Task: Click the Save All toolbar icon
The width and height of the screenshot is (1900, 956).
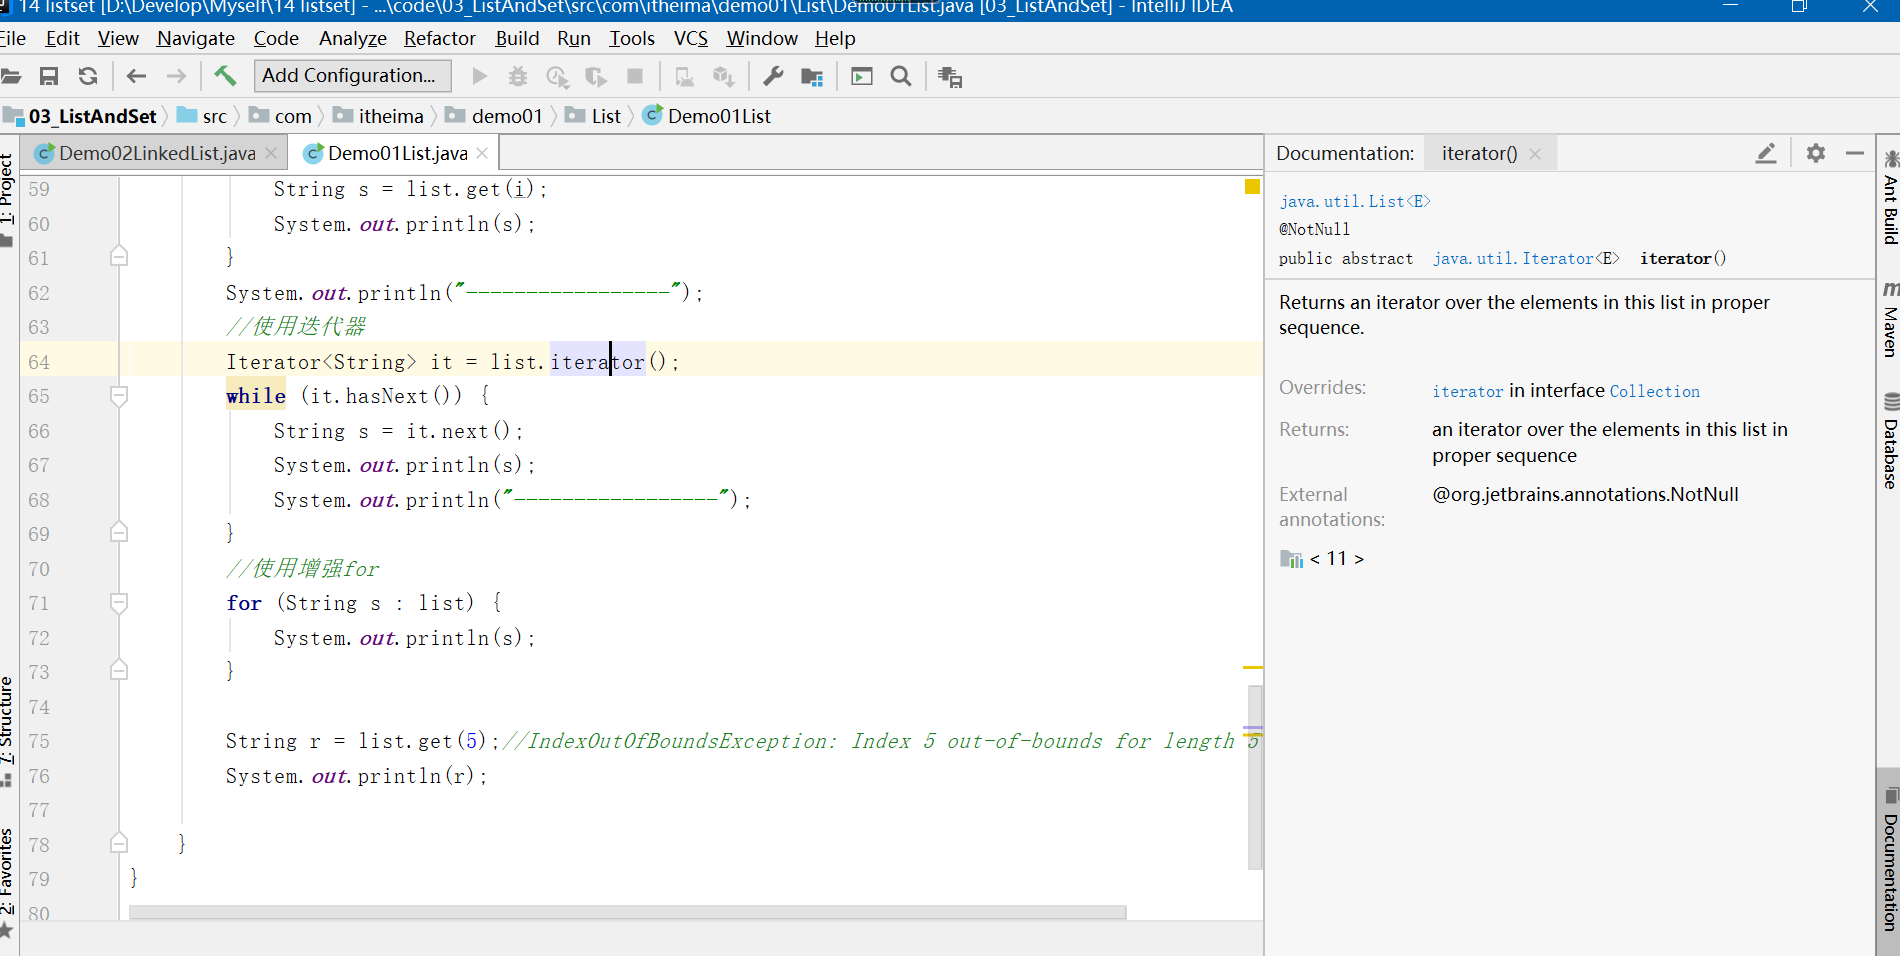Action: (49, 76)
